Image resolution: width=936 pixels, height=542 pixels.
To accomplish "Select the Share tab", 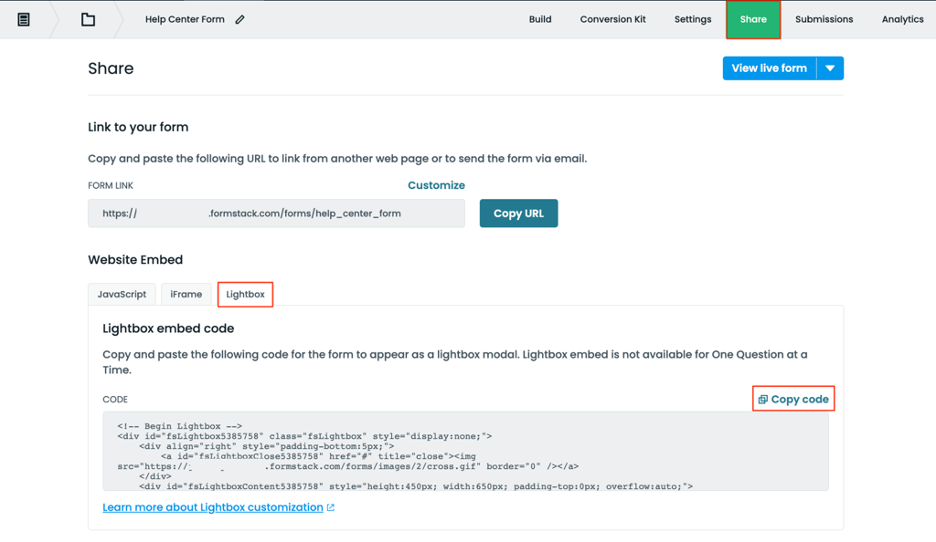I will (x=753, y=19).
